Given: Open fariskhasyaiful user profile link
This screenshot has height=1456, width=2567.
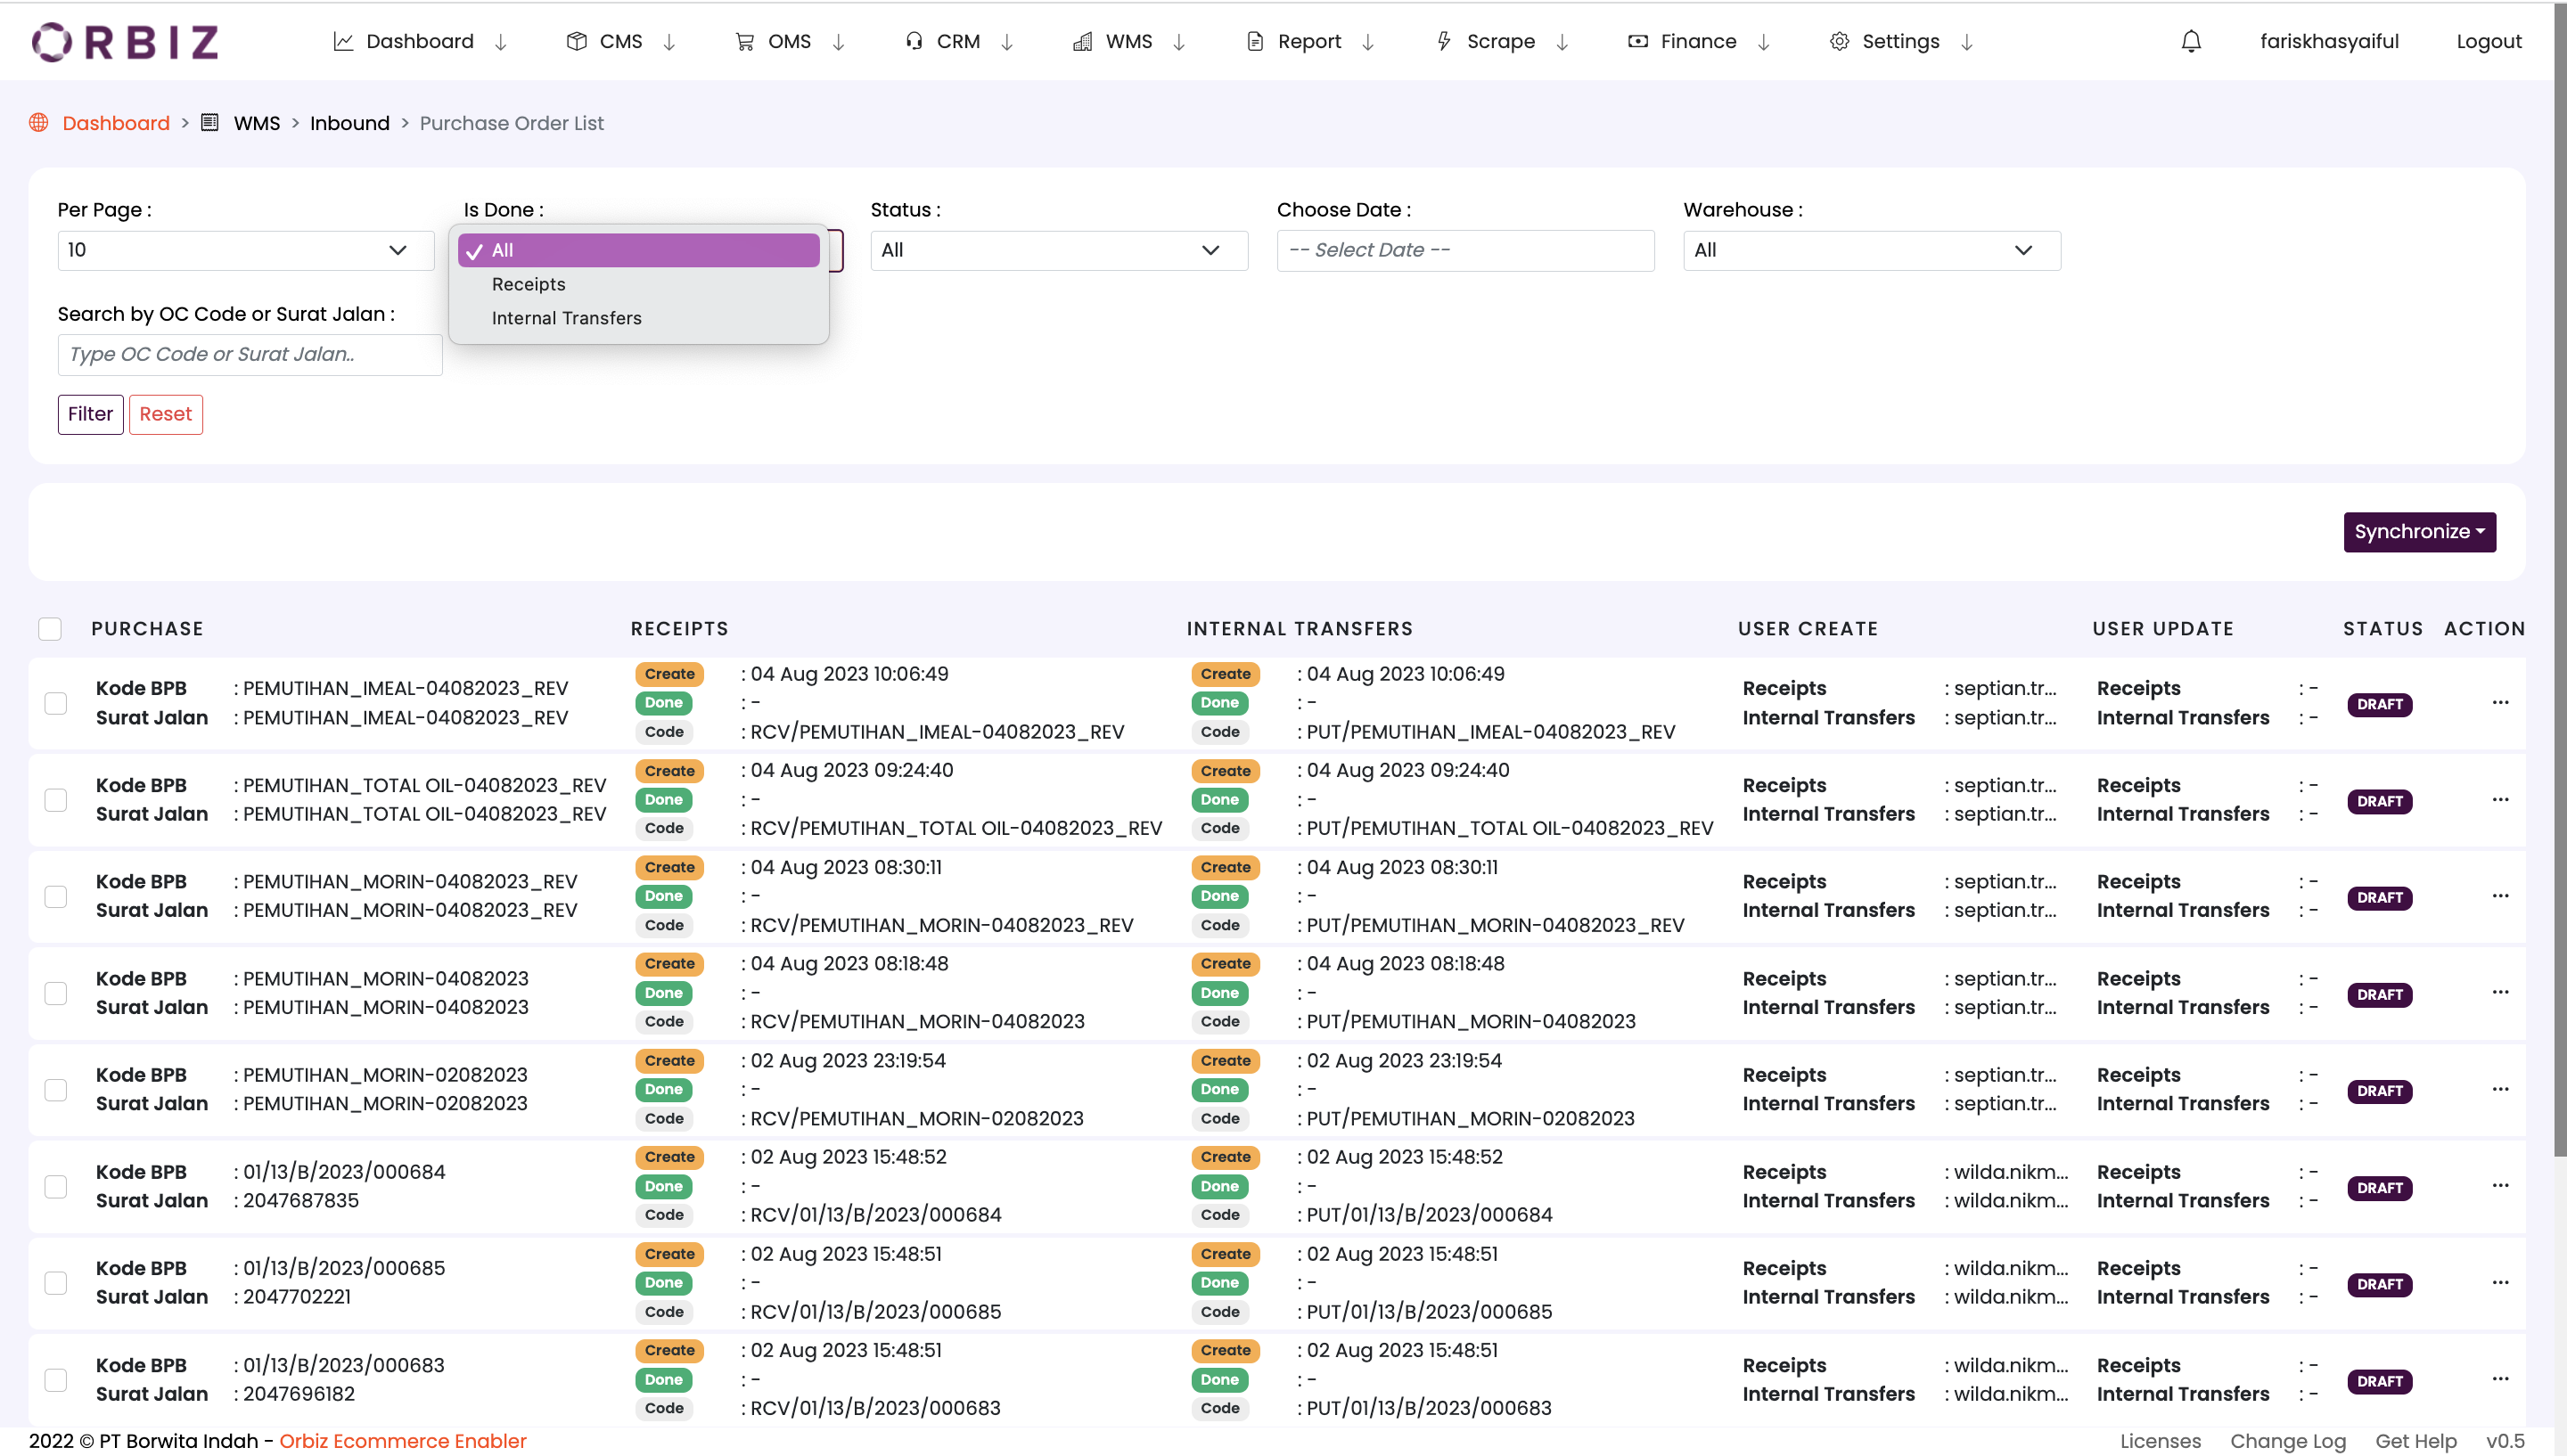Looking at the screenshot, I should pyautogui.click(x=2329, y=41).
